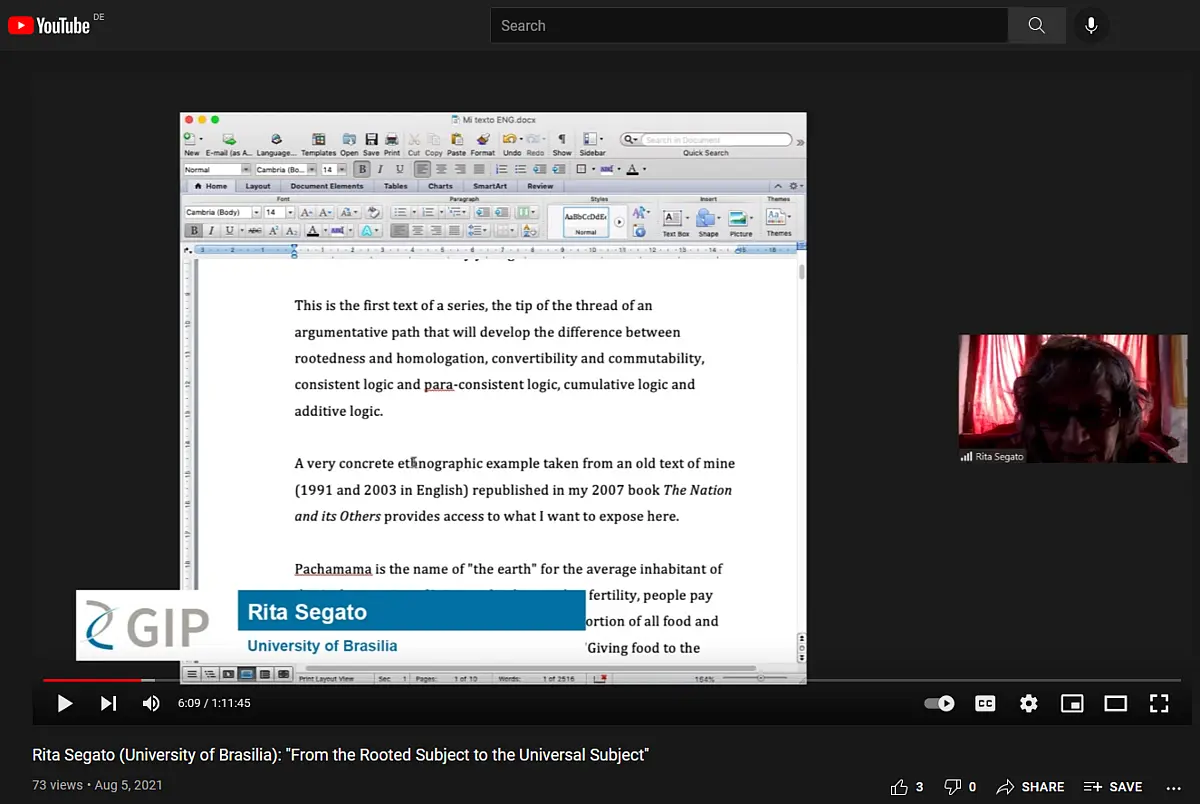Click the Paste clipboard icon in Word
This screenshot has width=1200, height=804.
pos(457,139)
